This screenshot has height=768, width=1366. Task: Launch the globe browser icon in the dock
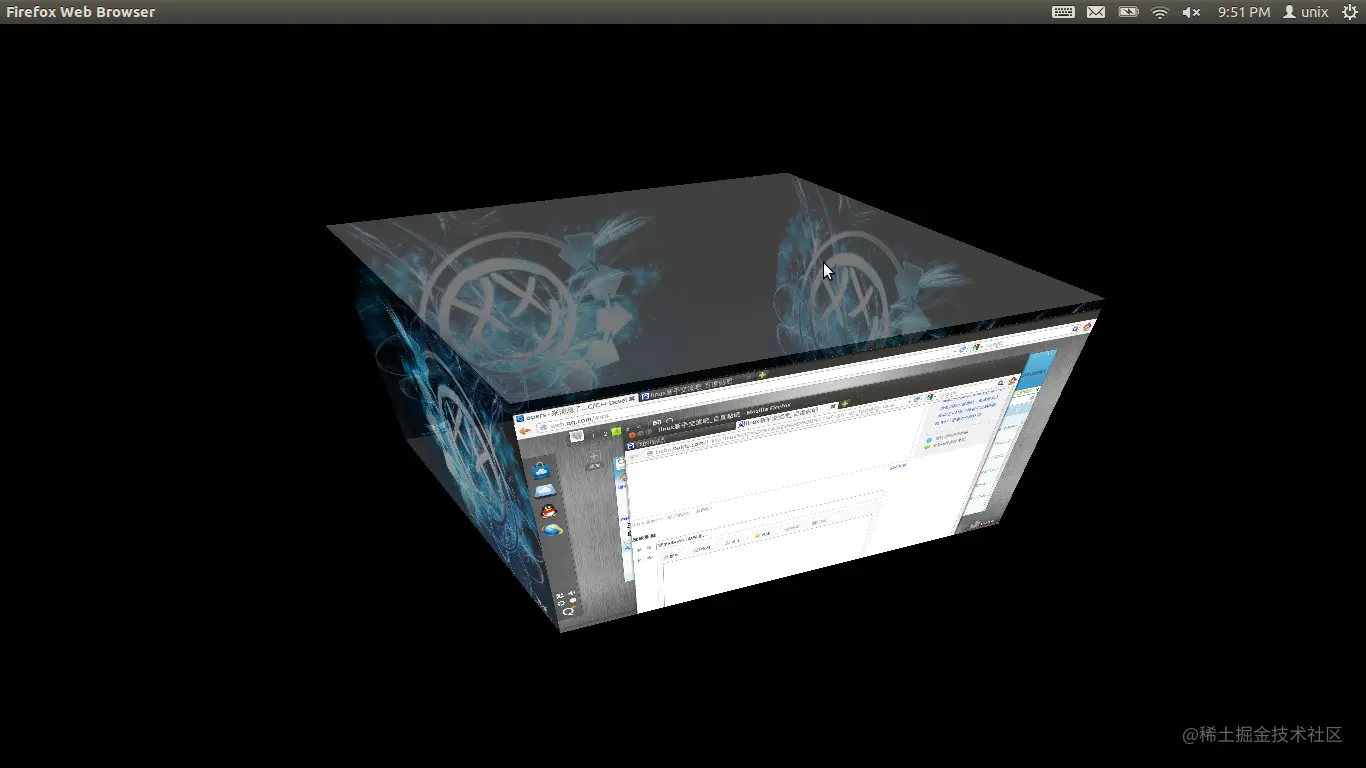[x=551, y=530]
